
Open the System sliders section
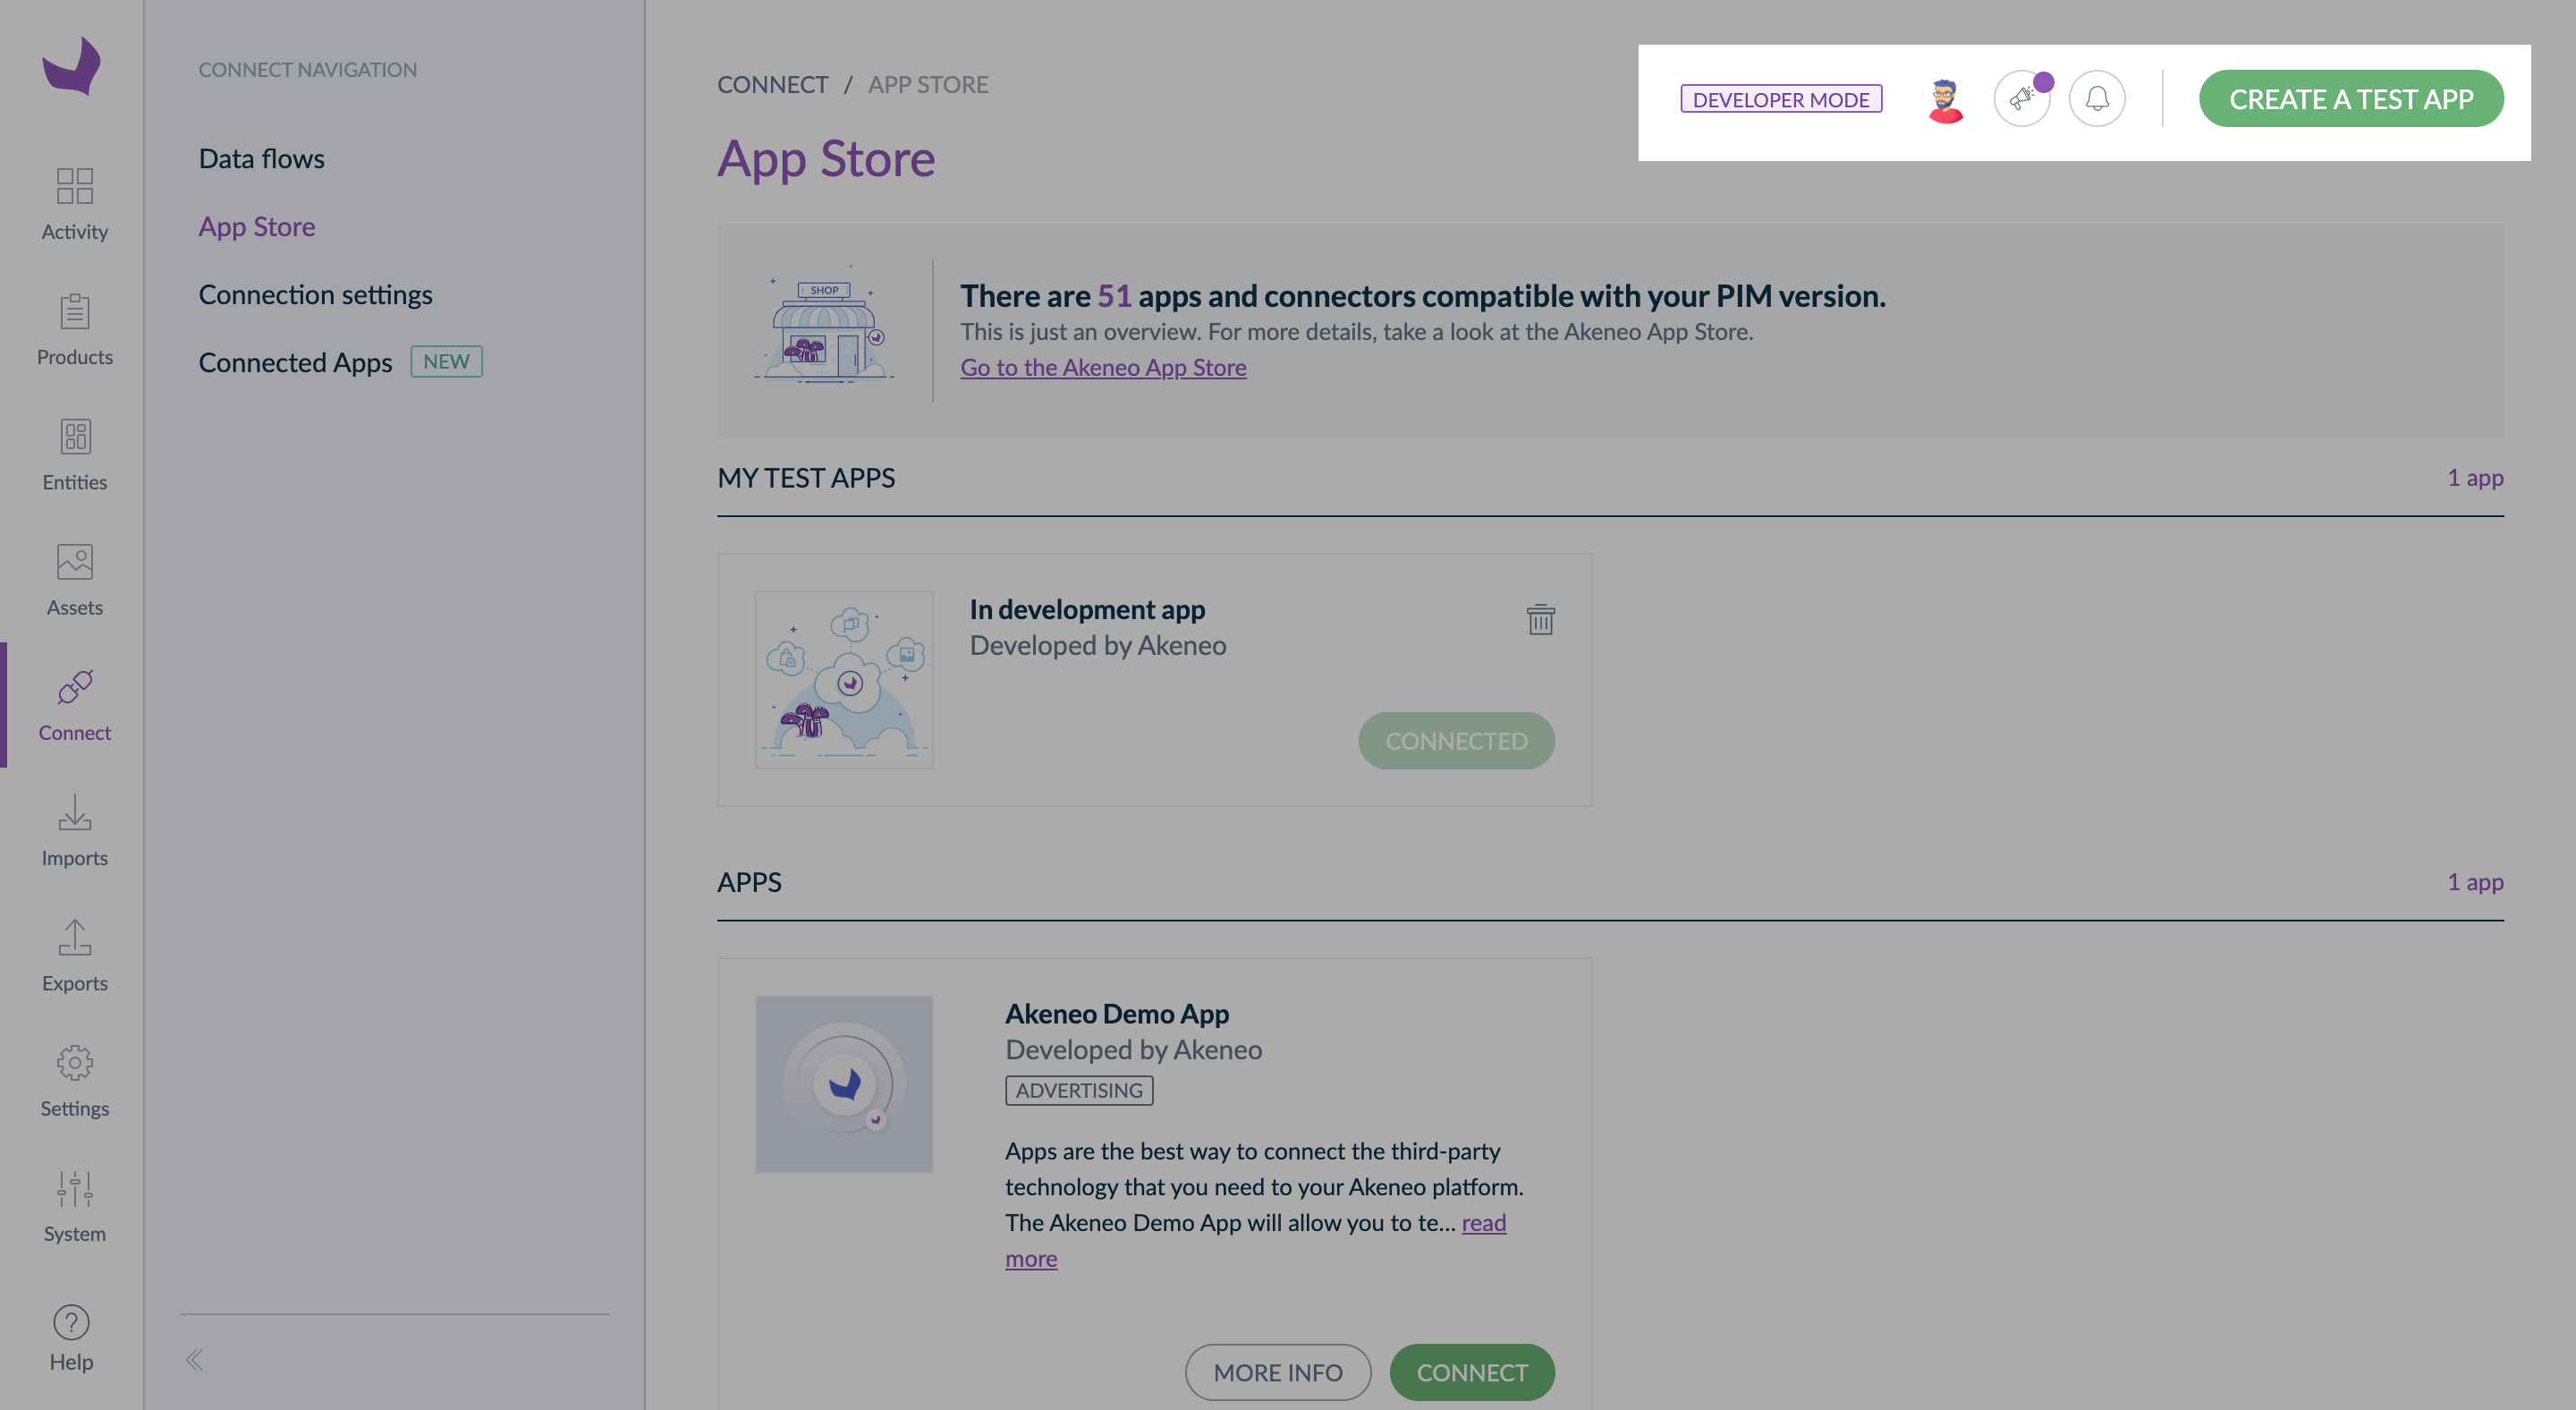coord(74,1206)
